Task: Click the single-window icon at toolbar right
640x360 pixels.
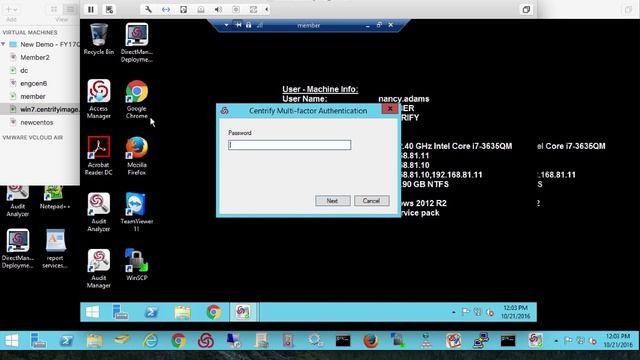Action: coord(526,9)
